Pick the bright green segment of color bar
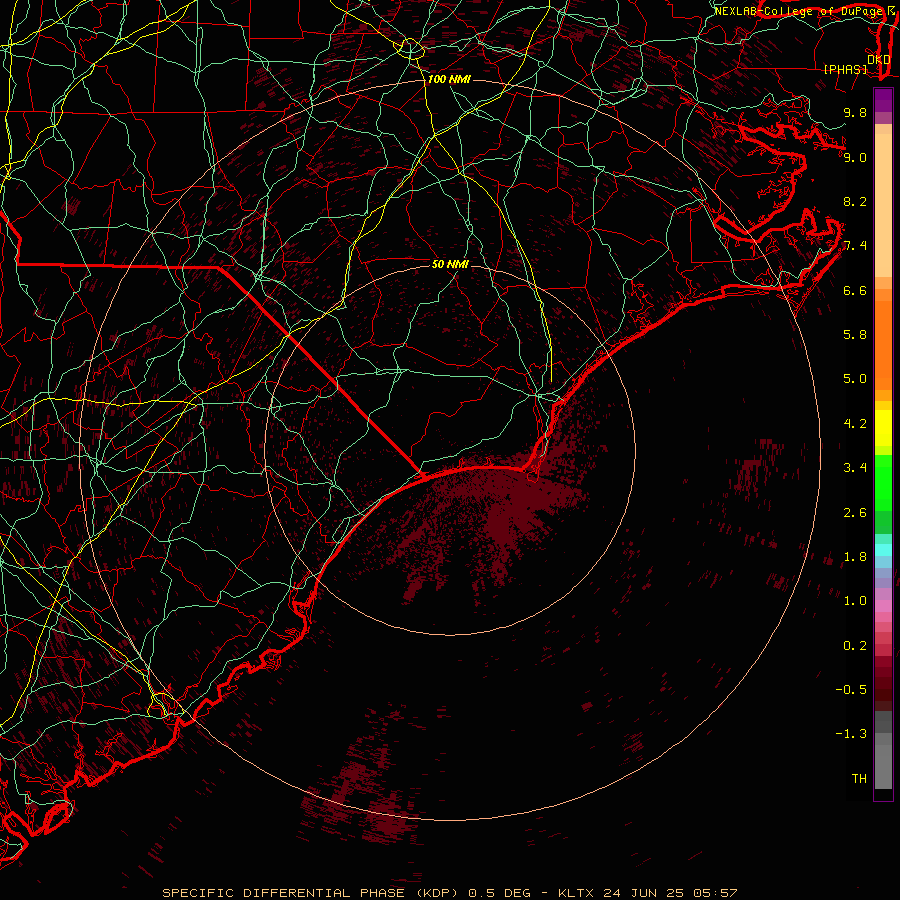The height and width of the screenshot is (900, 900). (x=883, y=482)
